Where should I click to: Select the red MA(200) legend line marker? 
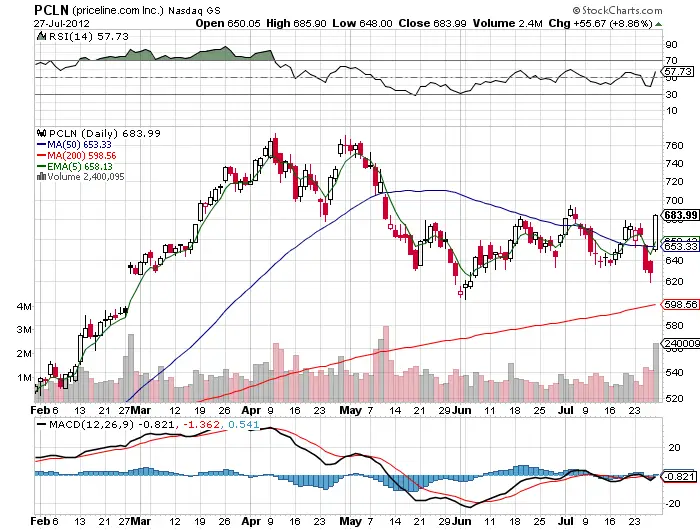coord(41,156)
